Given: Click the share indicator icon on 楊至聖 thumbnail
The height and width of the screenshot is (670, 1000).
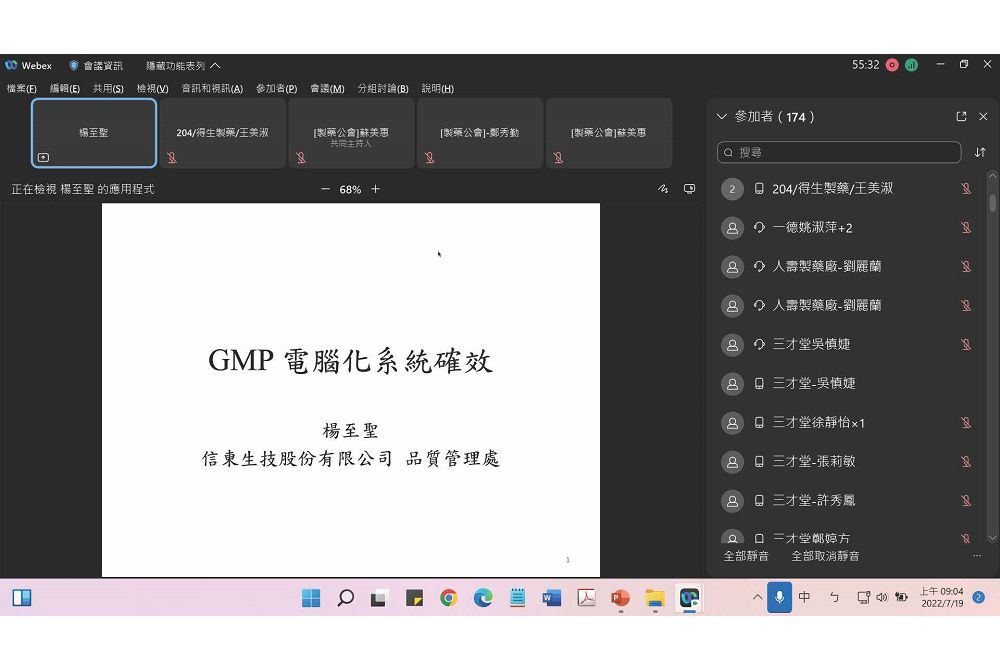Looking at the screenshot, I should 43,157.
